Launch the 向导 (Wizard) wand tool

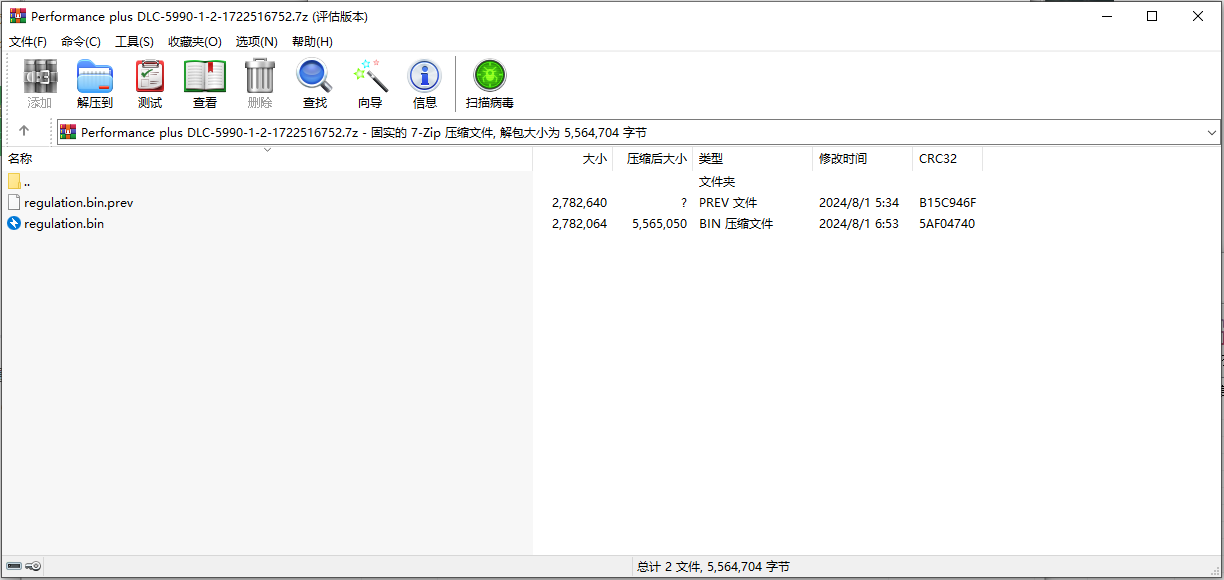point(370,84)
